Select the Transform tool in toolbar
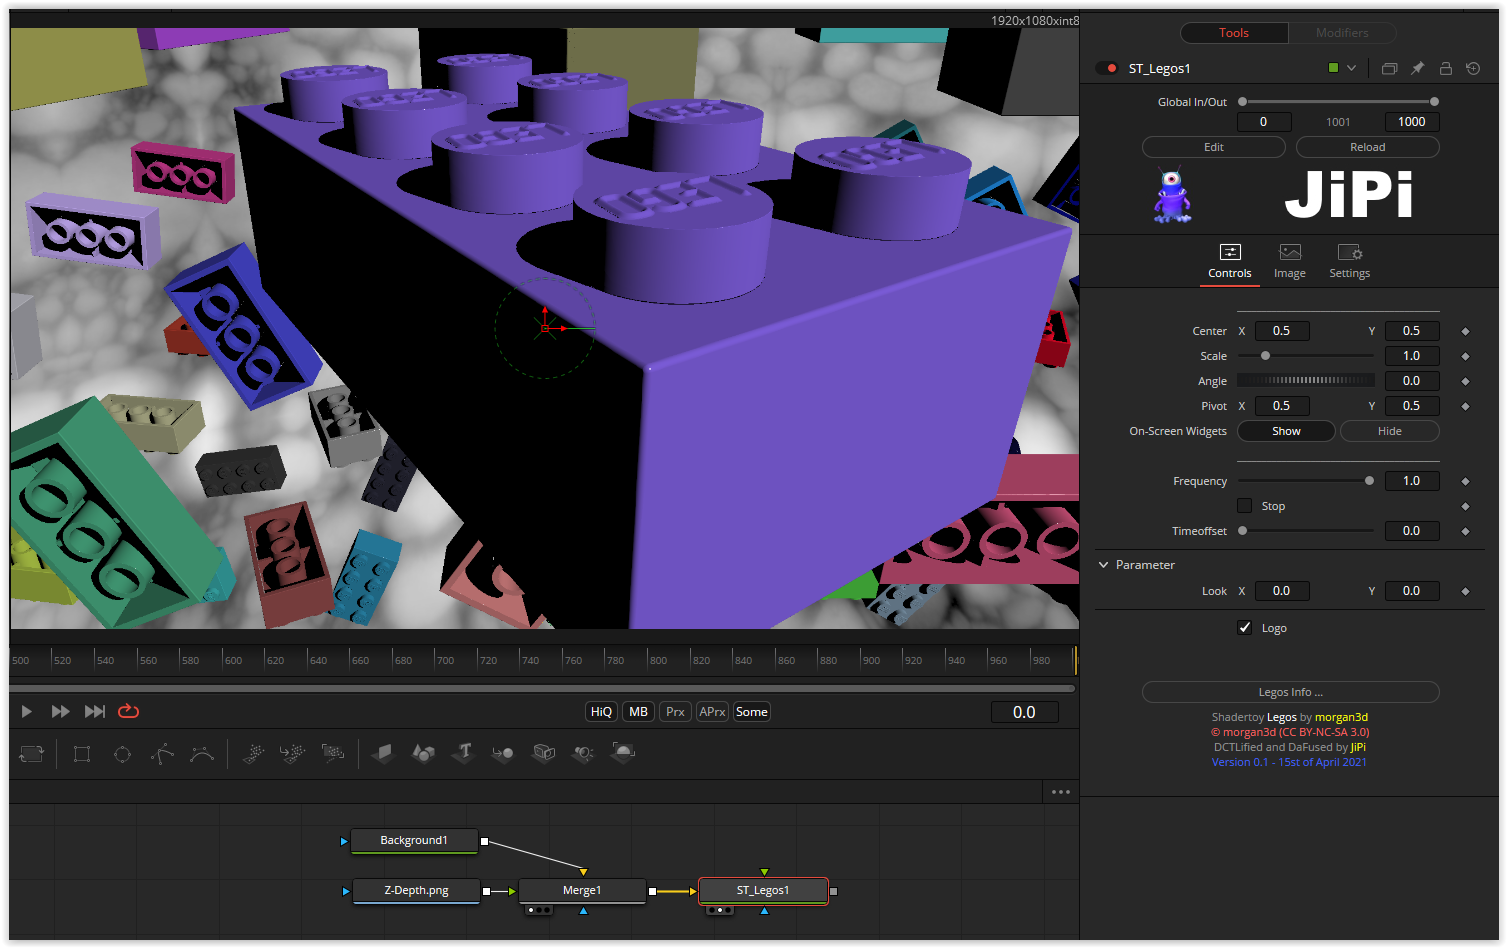Viewport: 1507px width, 948px height. (x=32, y=753)
